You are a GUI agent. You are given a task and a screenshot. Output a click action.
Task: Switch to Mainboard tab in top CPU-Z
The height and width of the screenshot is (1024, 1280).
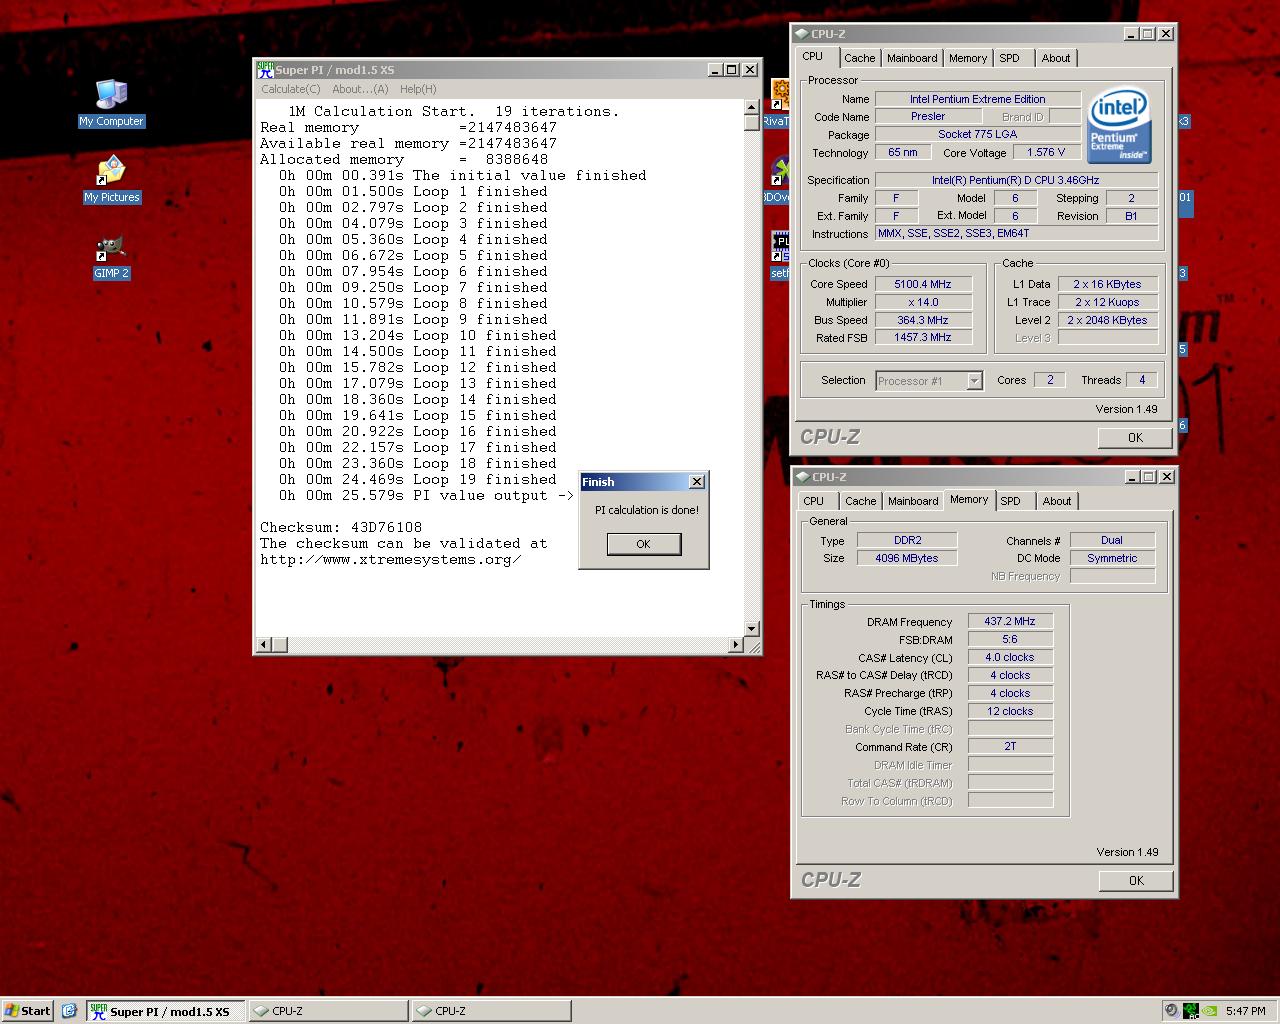pos(912,58)
